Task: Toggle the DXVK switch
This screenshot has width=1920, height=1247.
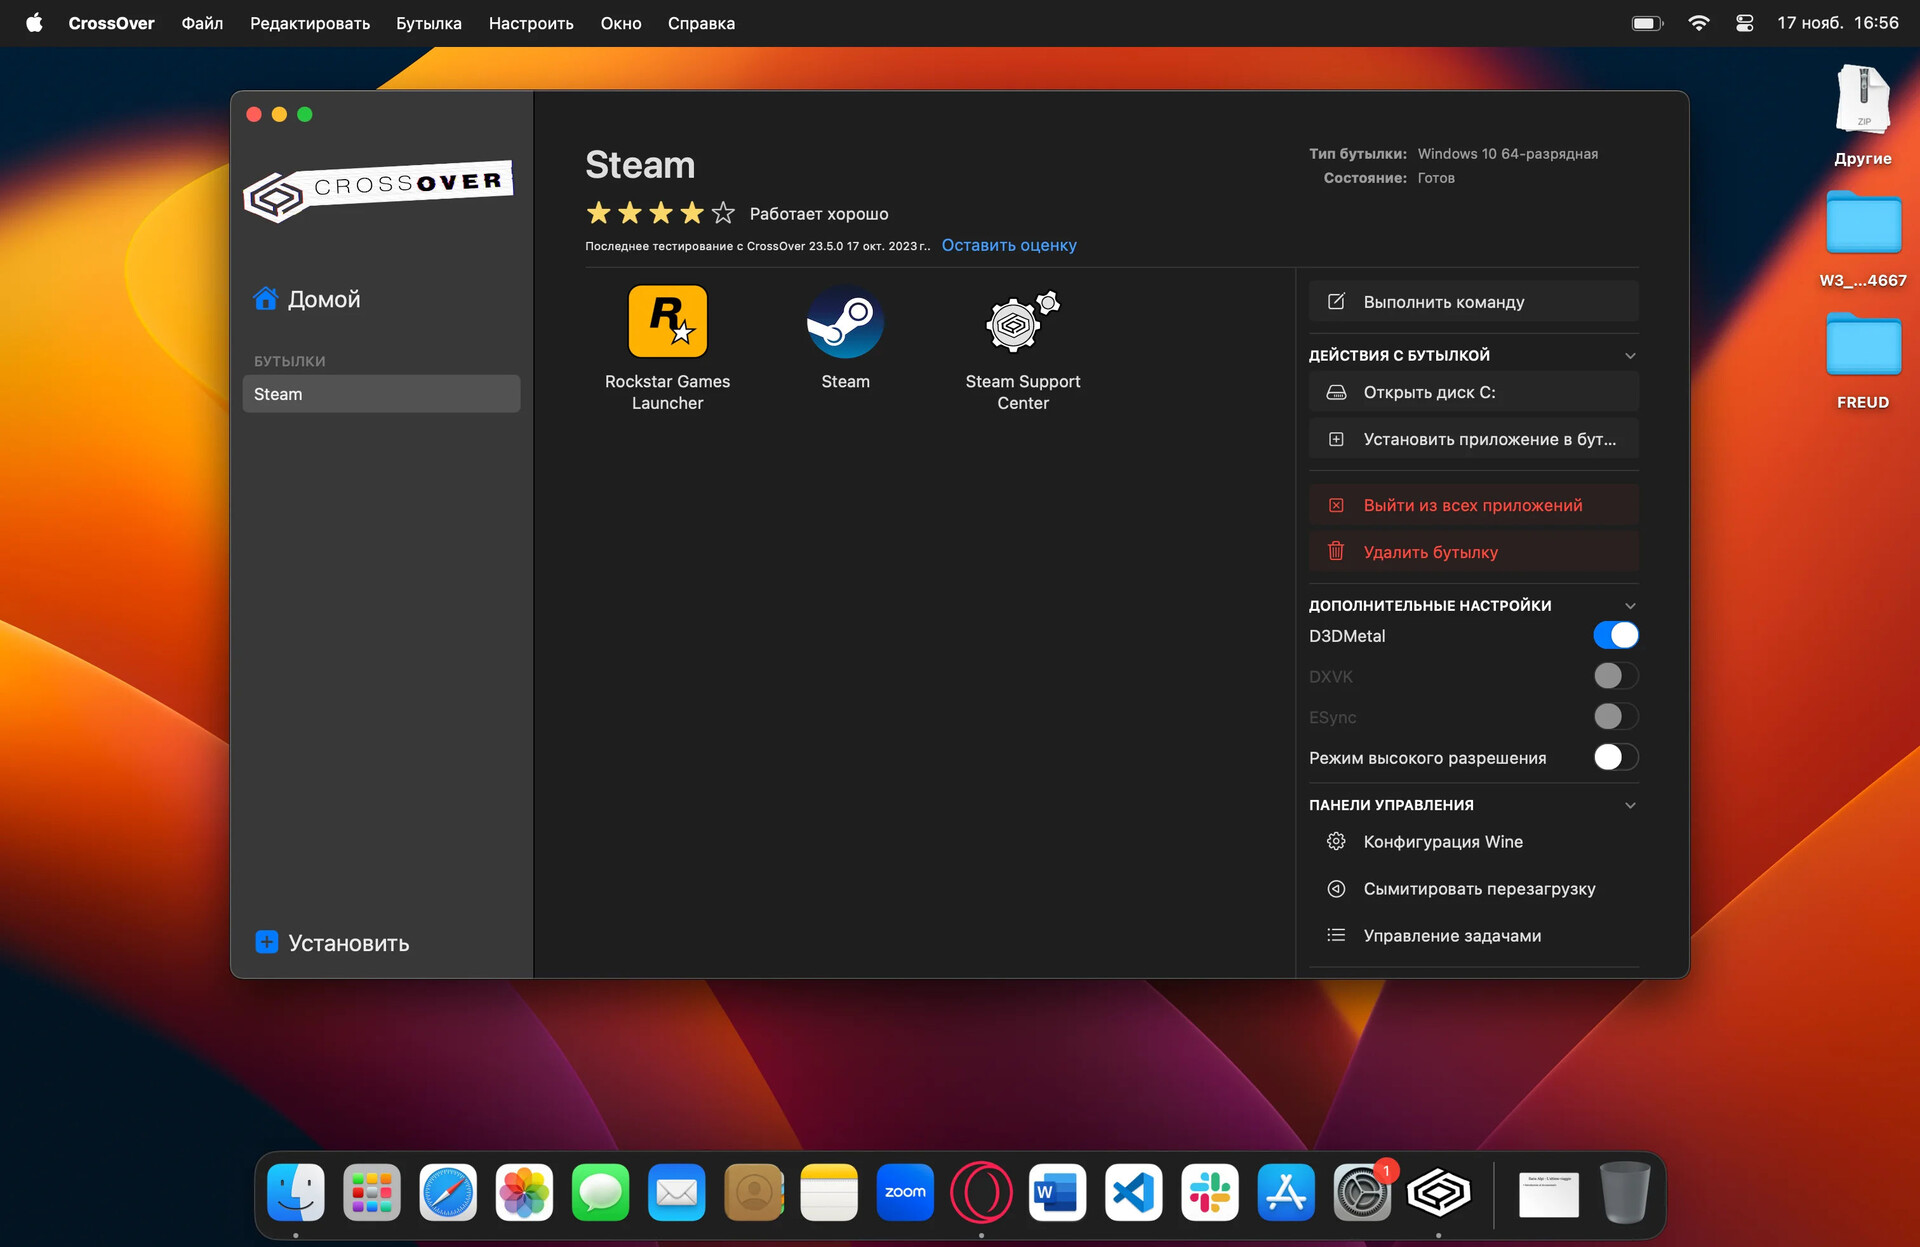Action: click(x=1615, y=676)
